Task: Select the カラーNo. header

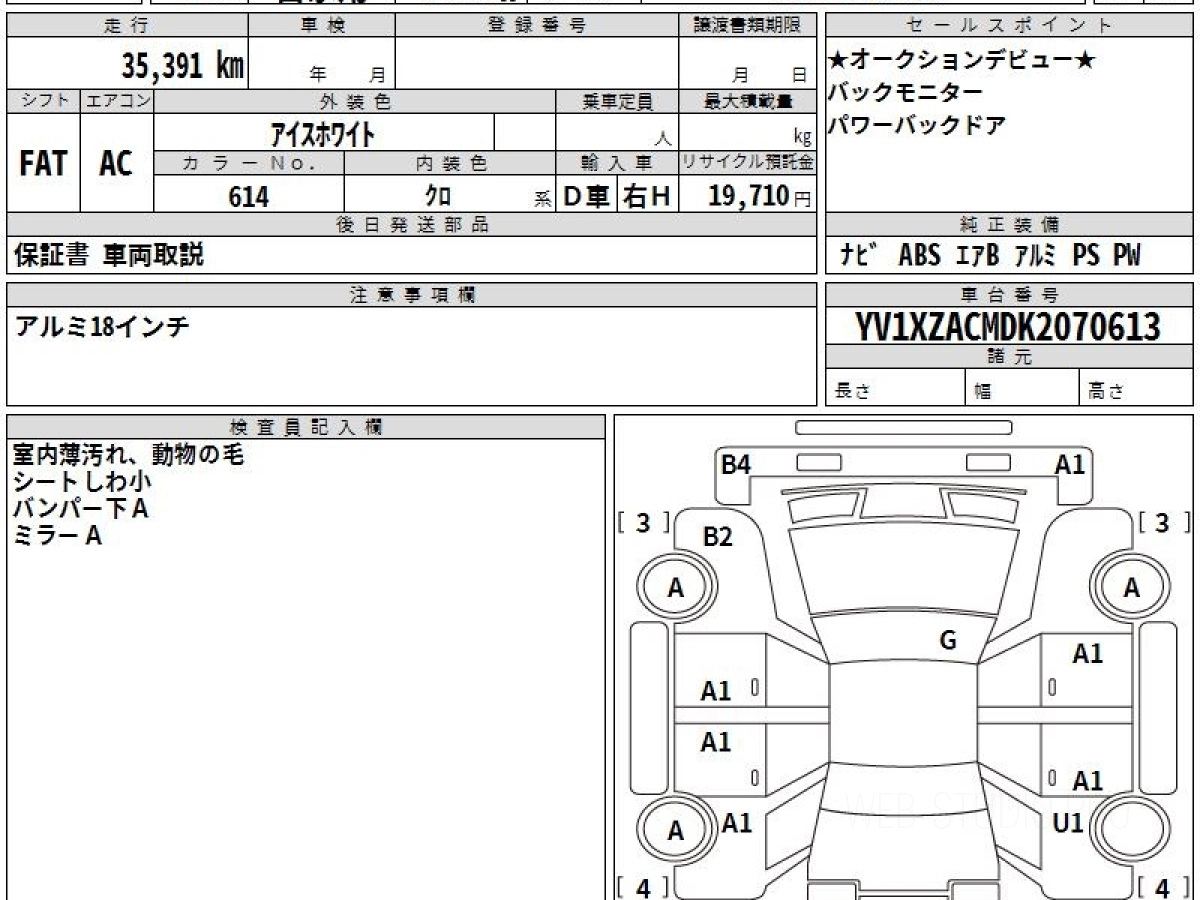Action: (249, 163)
